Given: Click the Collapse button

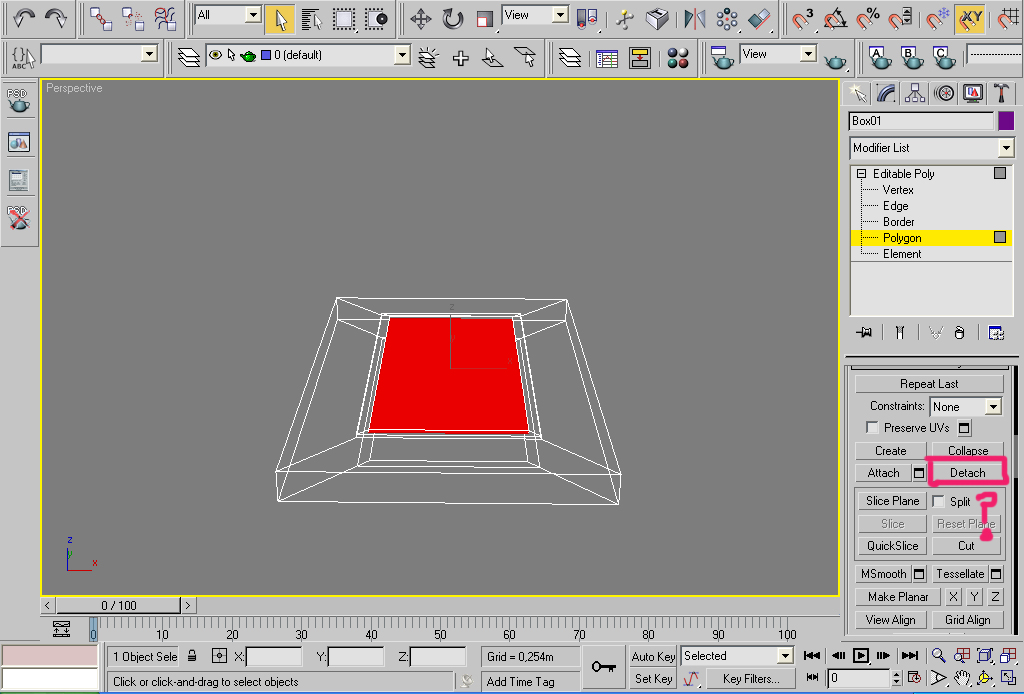Looking at the screenshot, I should coord(968,450).
